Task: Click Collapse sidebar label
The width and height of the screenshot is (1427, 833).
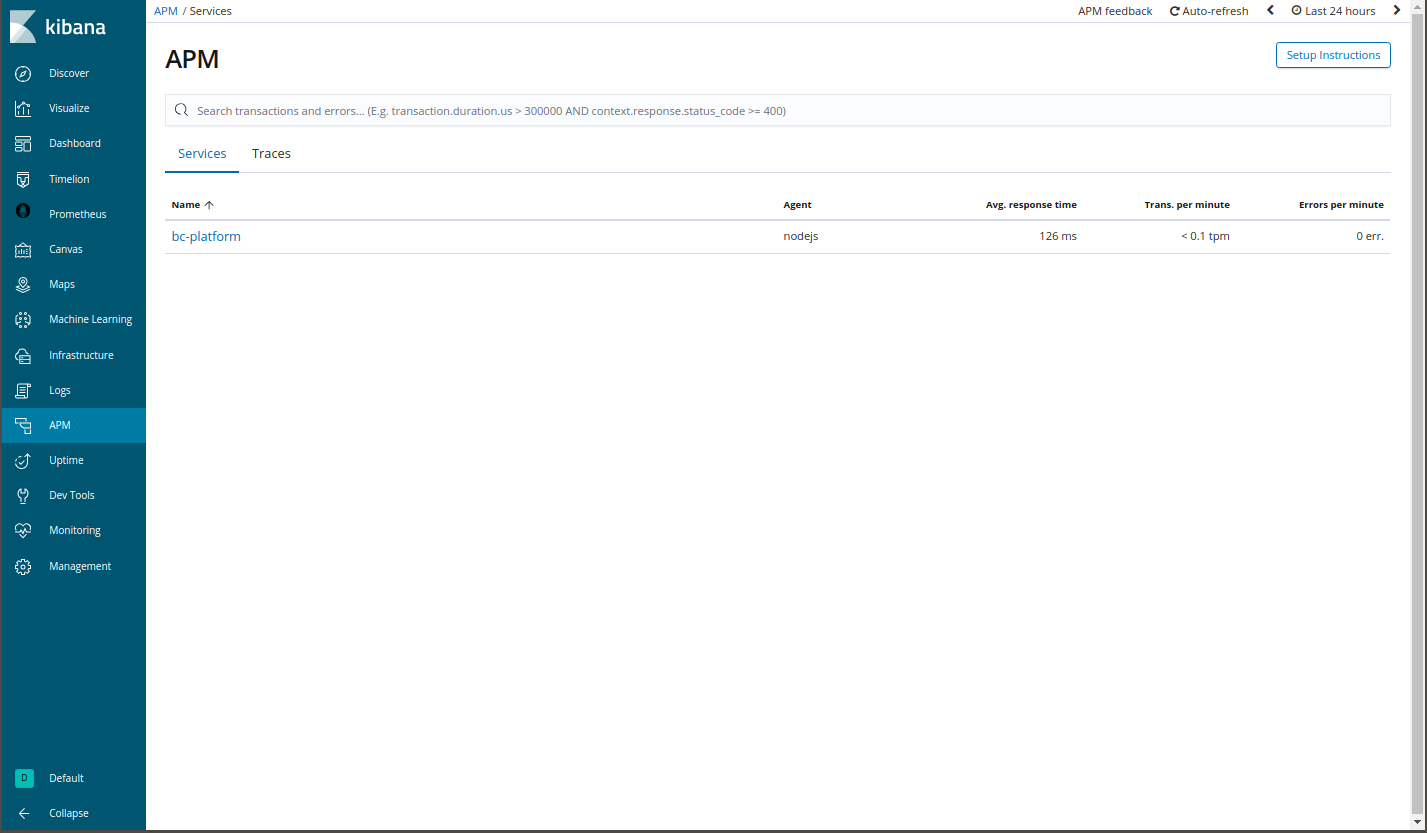Action: (69, 813)
